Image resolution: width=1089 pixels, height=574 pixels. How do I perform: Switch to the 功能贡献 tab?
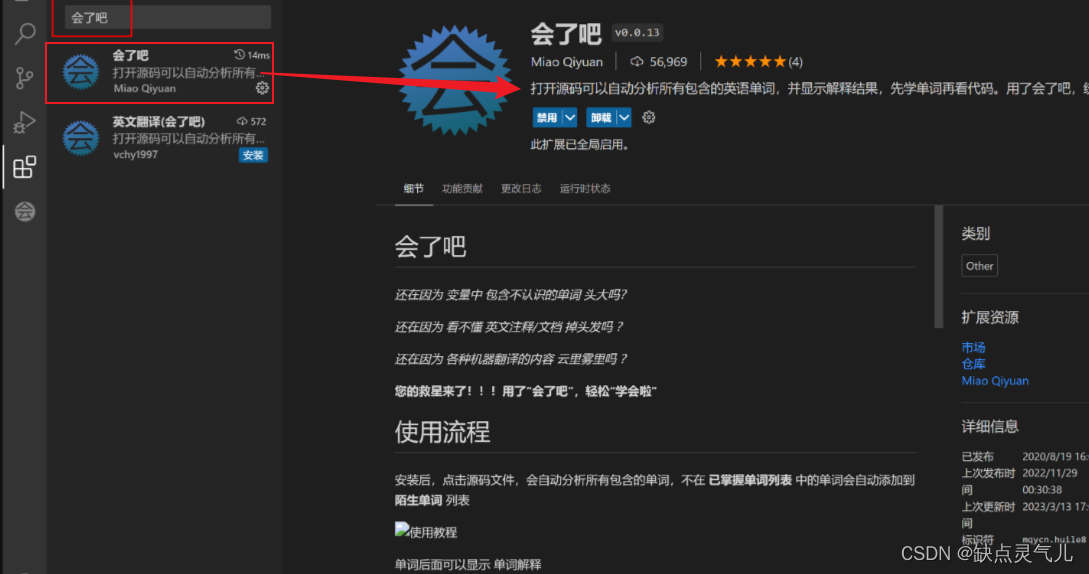[462, 188]
